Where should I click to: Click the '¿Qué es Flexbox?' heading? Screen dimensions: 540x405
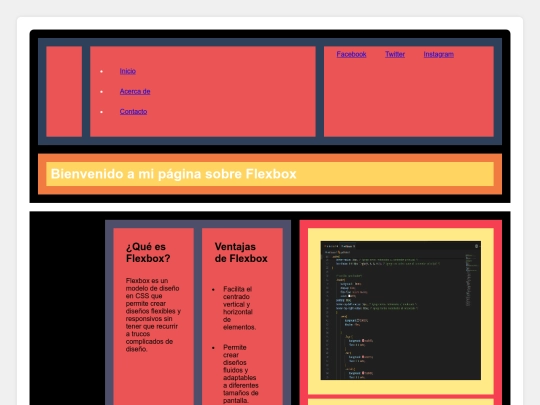tap(148, 252)
